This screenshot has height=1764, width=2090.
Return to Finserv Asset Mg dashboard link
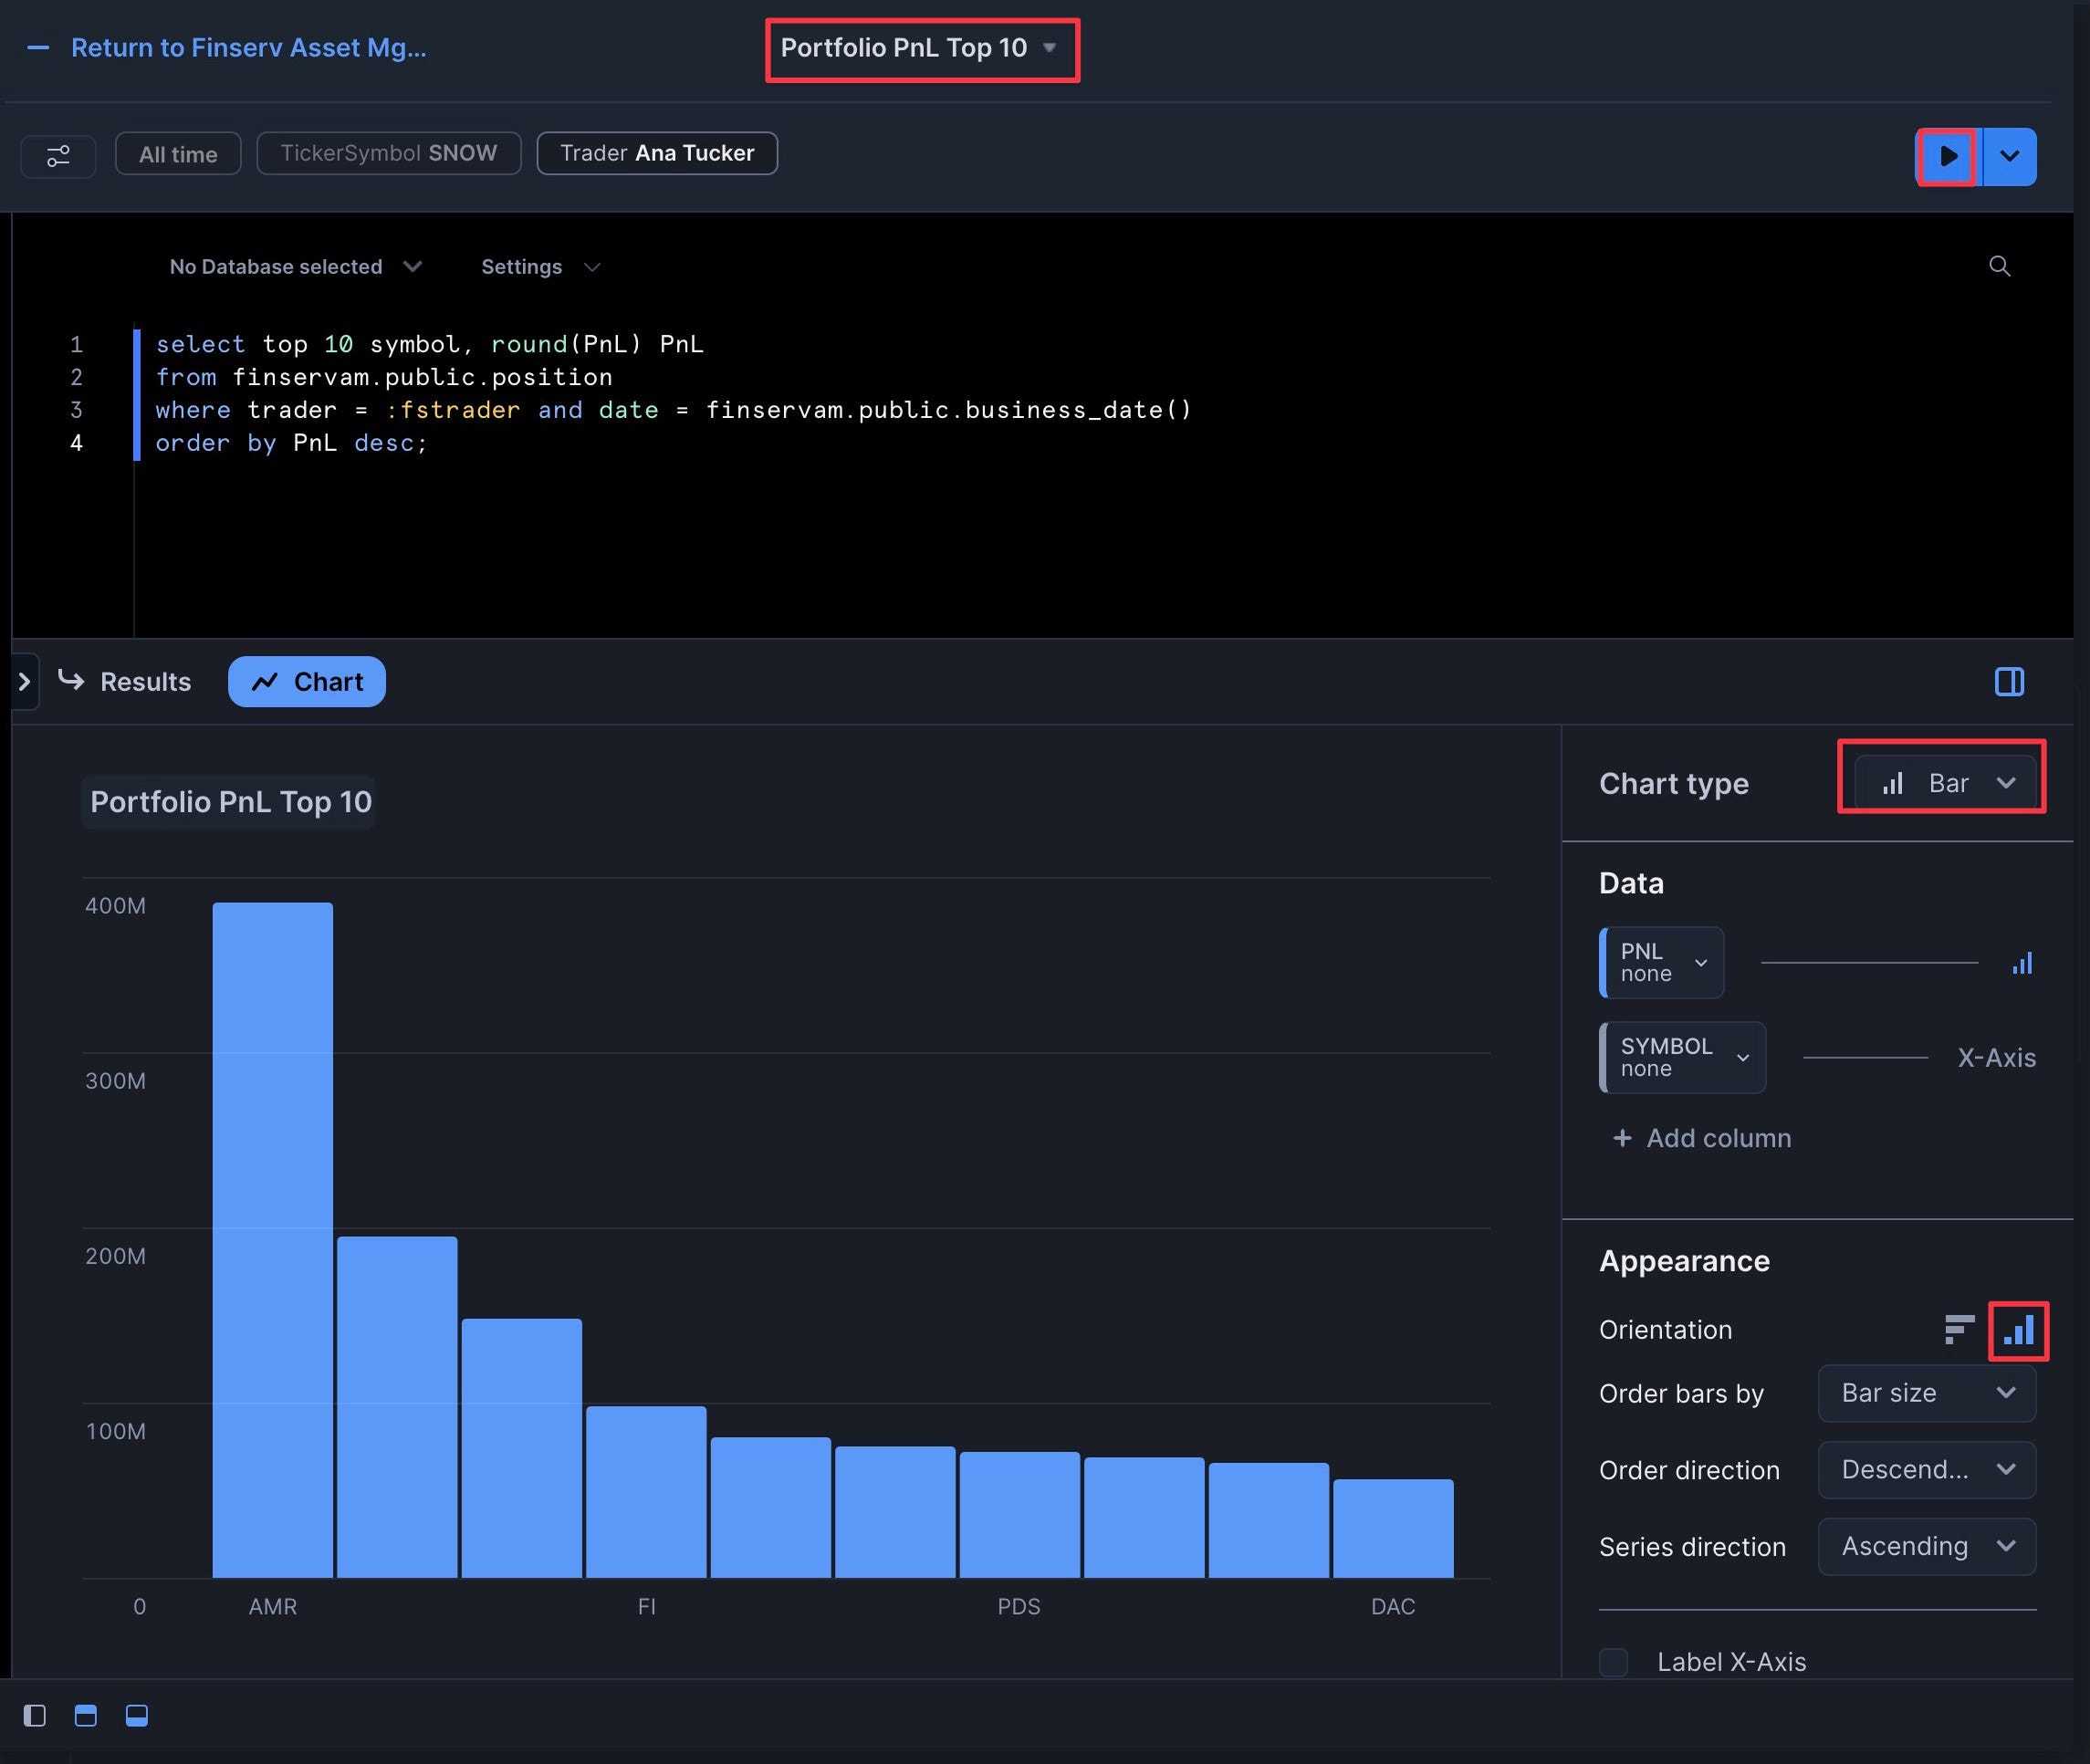(x=248, y=48)
